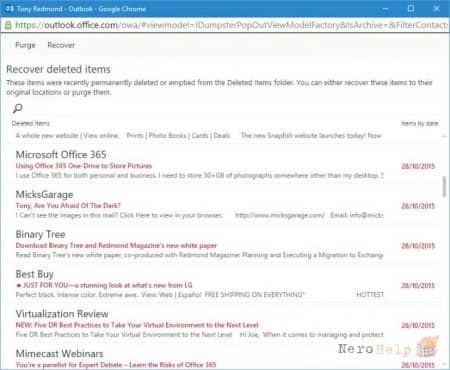Click the date on the Best Buy row

418,285
